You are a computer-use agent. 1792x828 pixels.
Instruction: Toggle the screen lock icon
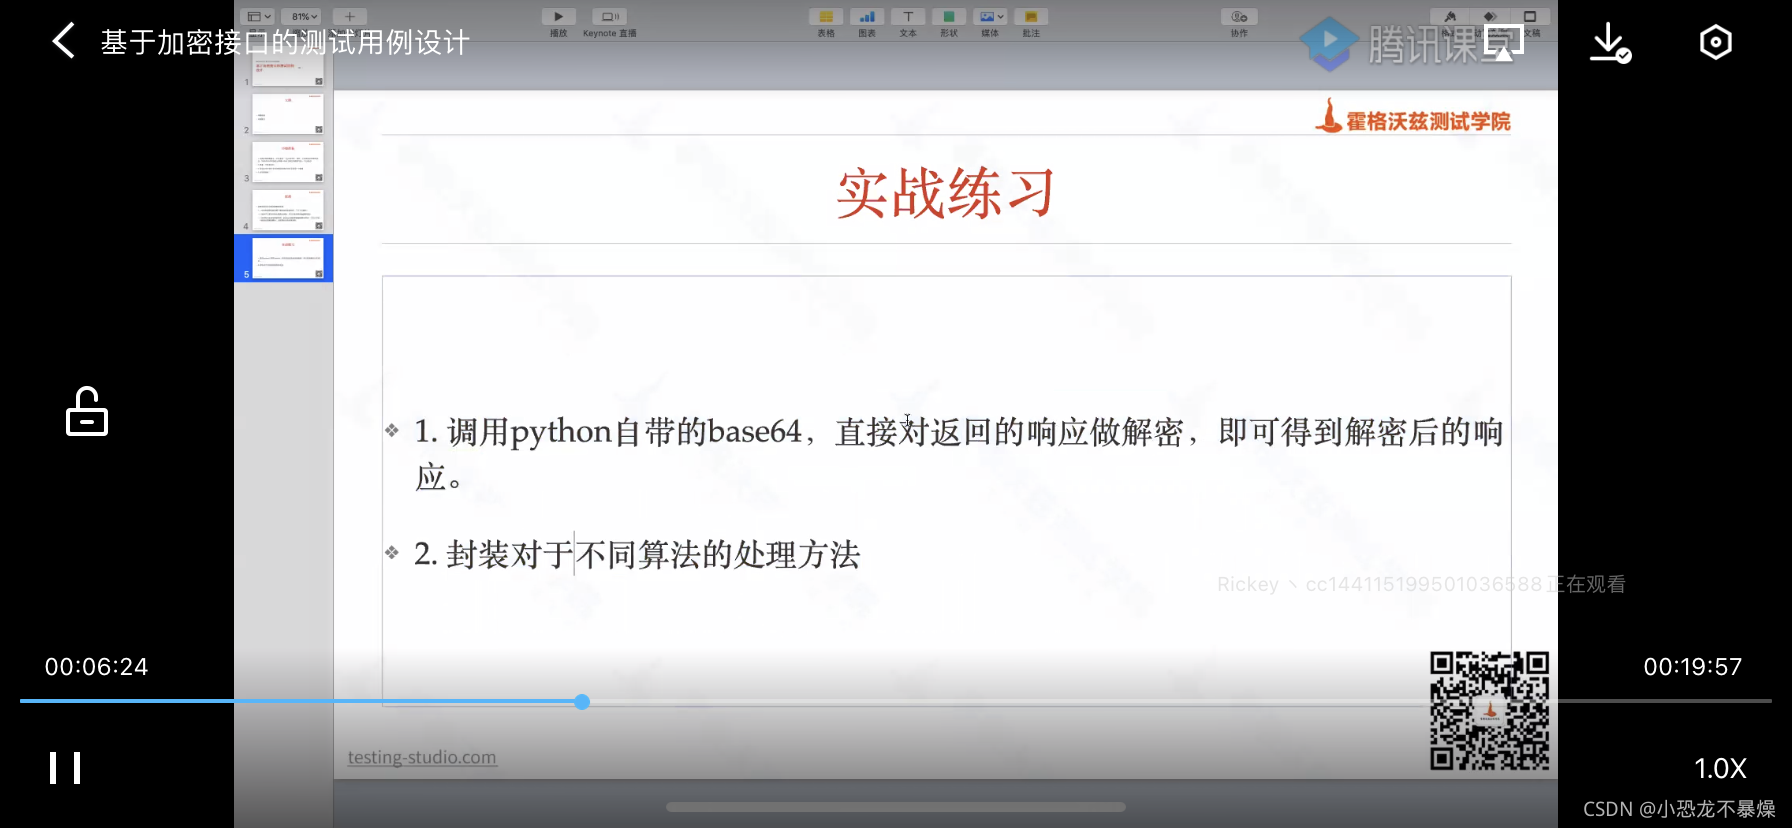(x=87, y=411)
